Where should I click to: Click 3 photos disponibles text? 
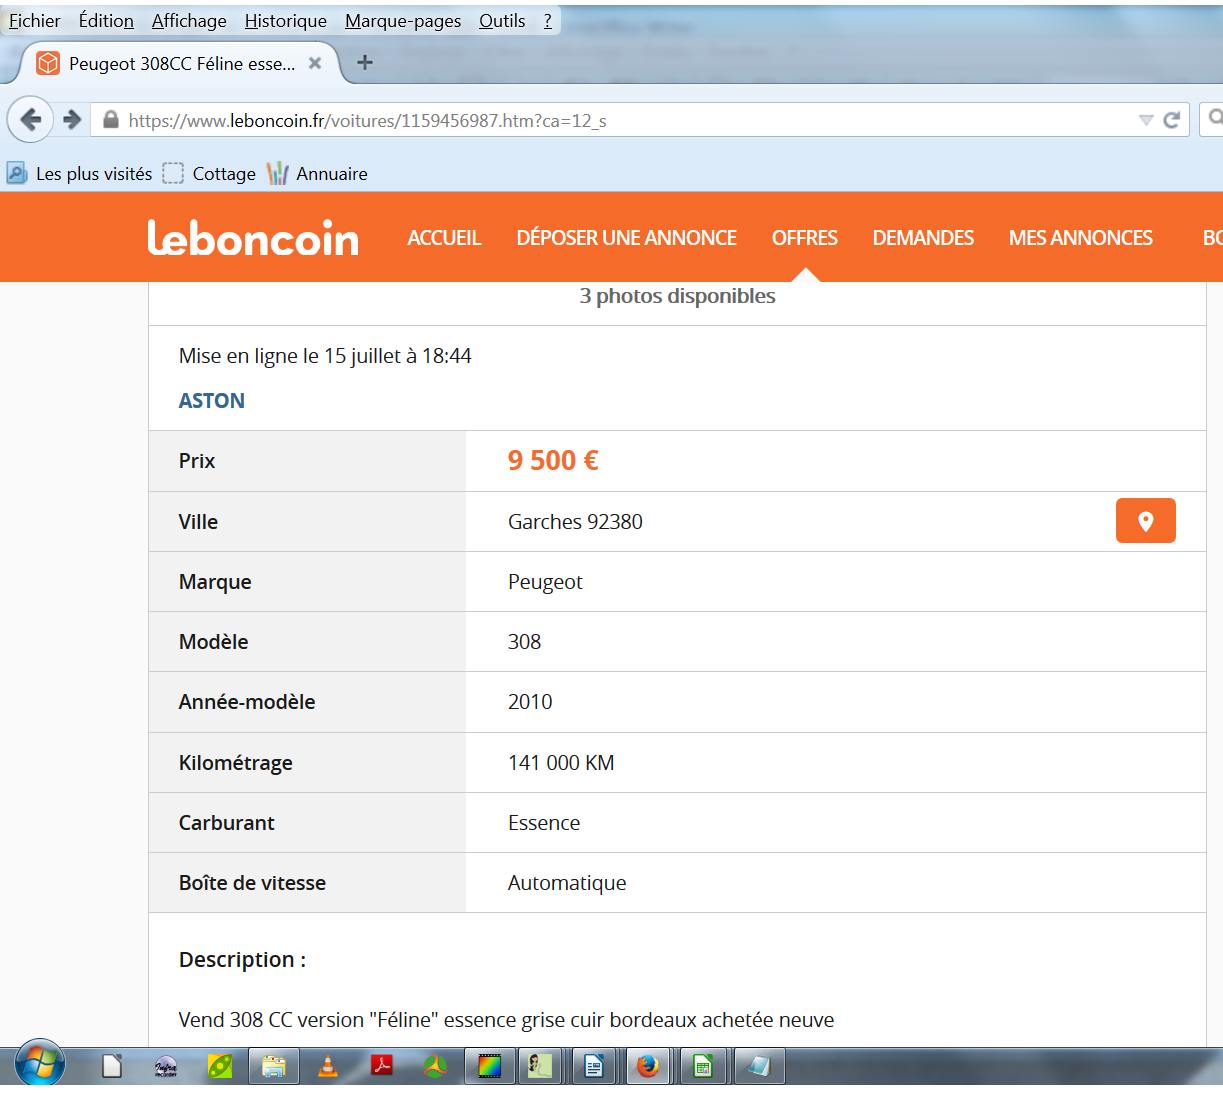[x=677, y=296]
